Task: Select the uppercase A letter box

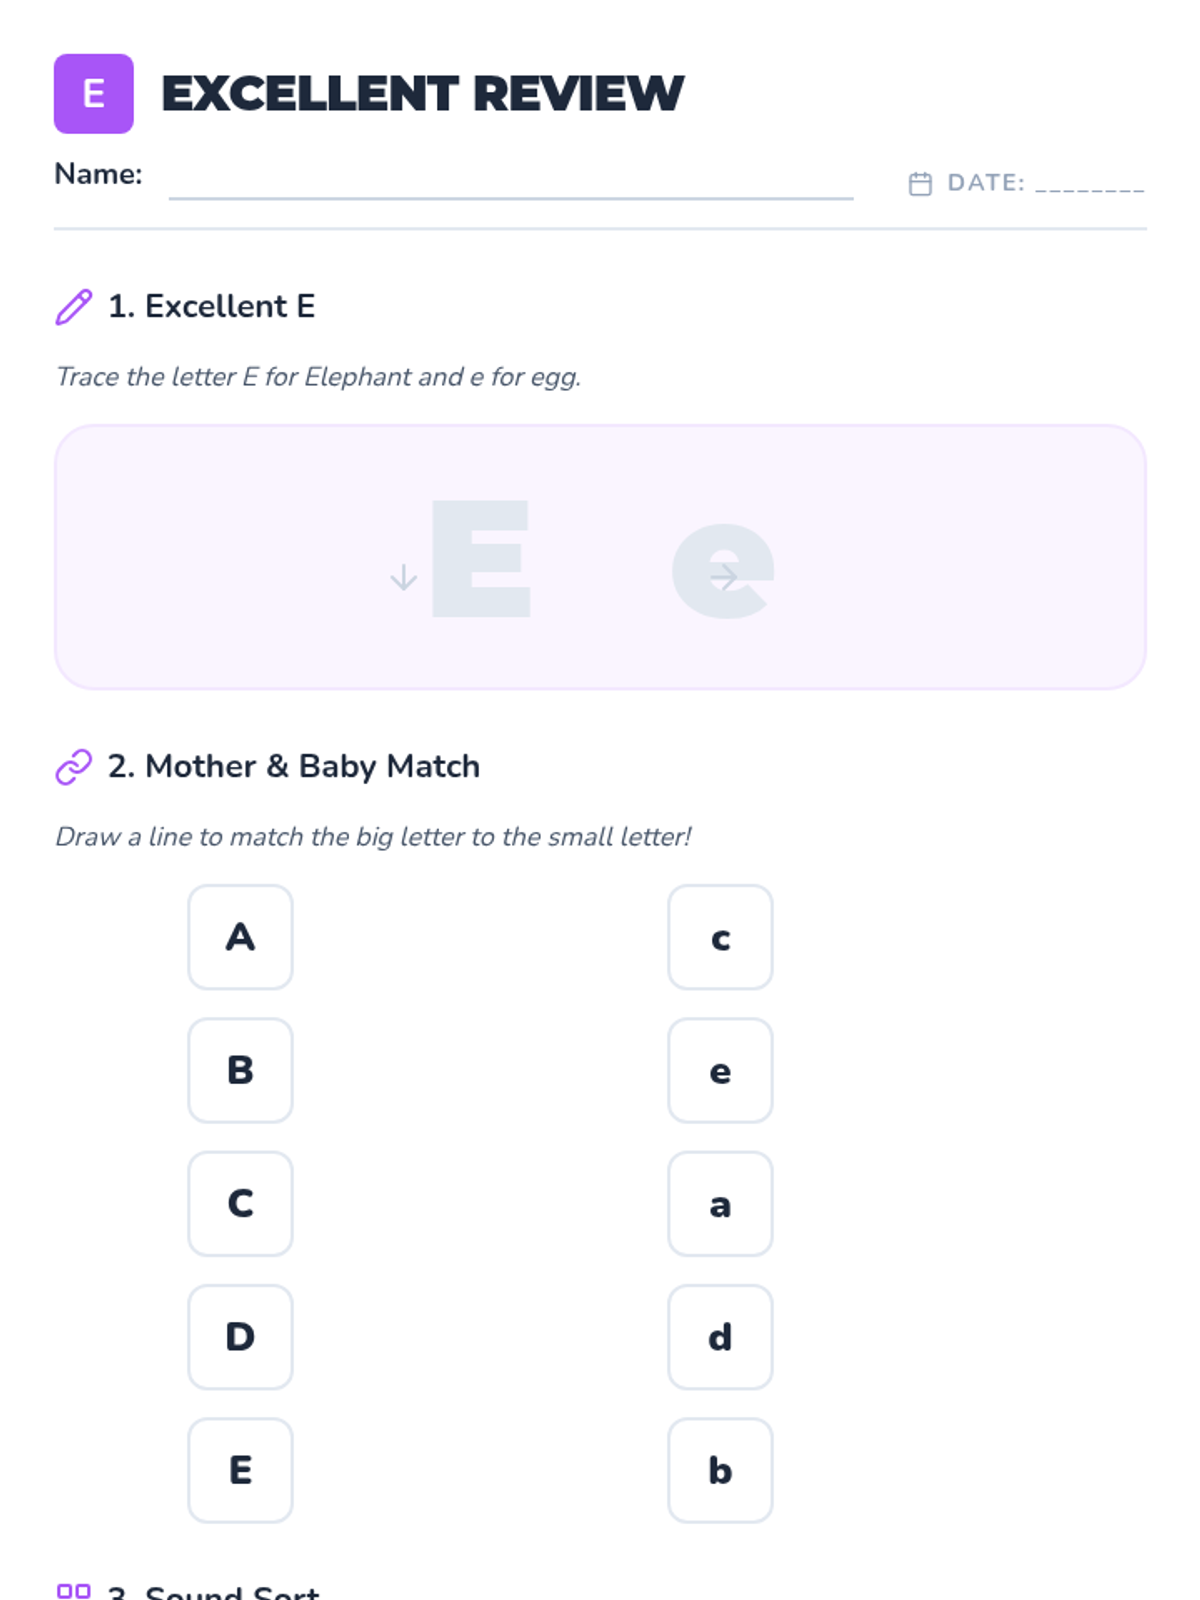Action: click(240, 937)
